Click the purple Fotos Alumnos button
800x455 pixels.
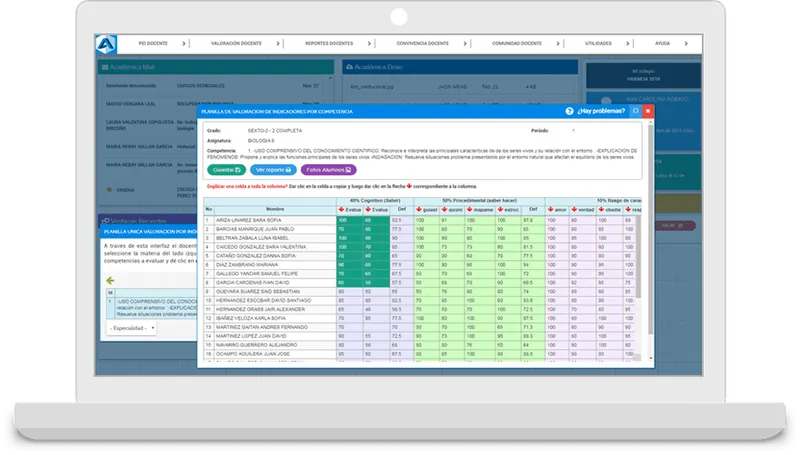click(329, 170)
